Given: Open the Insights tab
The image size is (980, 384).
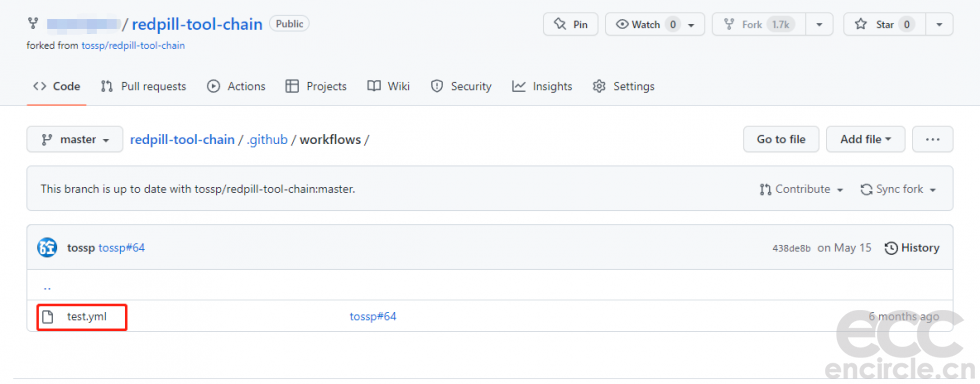Looking at the screenshot, I should pos(542,86).
